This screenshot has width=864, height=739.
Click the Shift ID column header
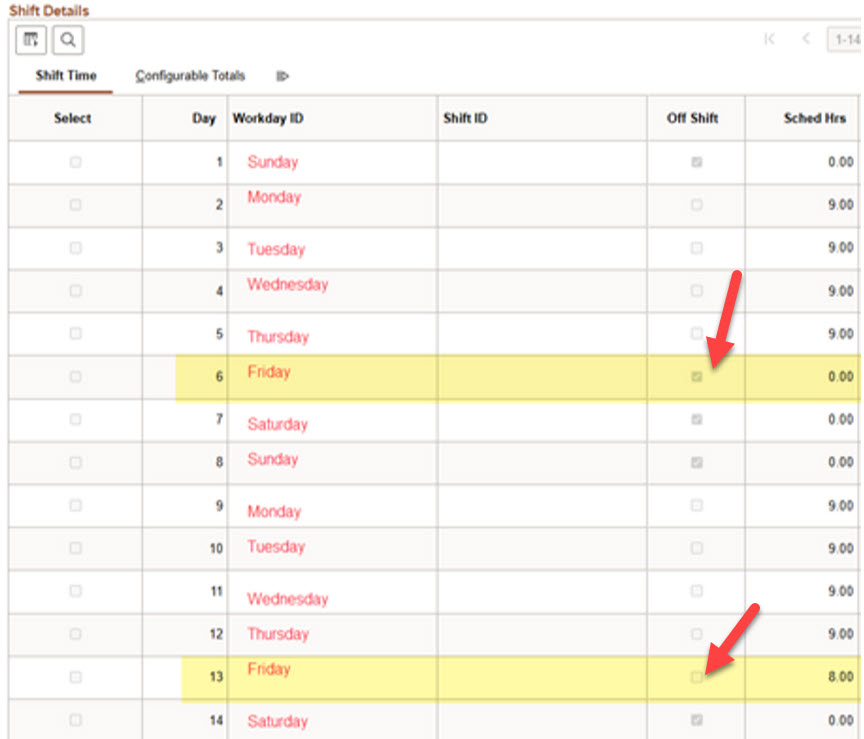465,118
